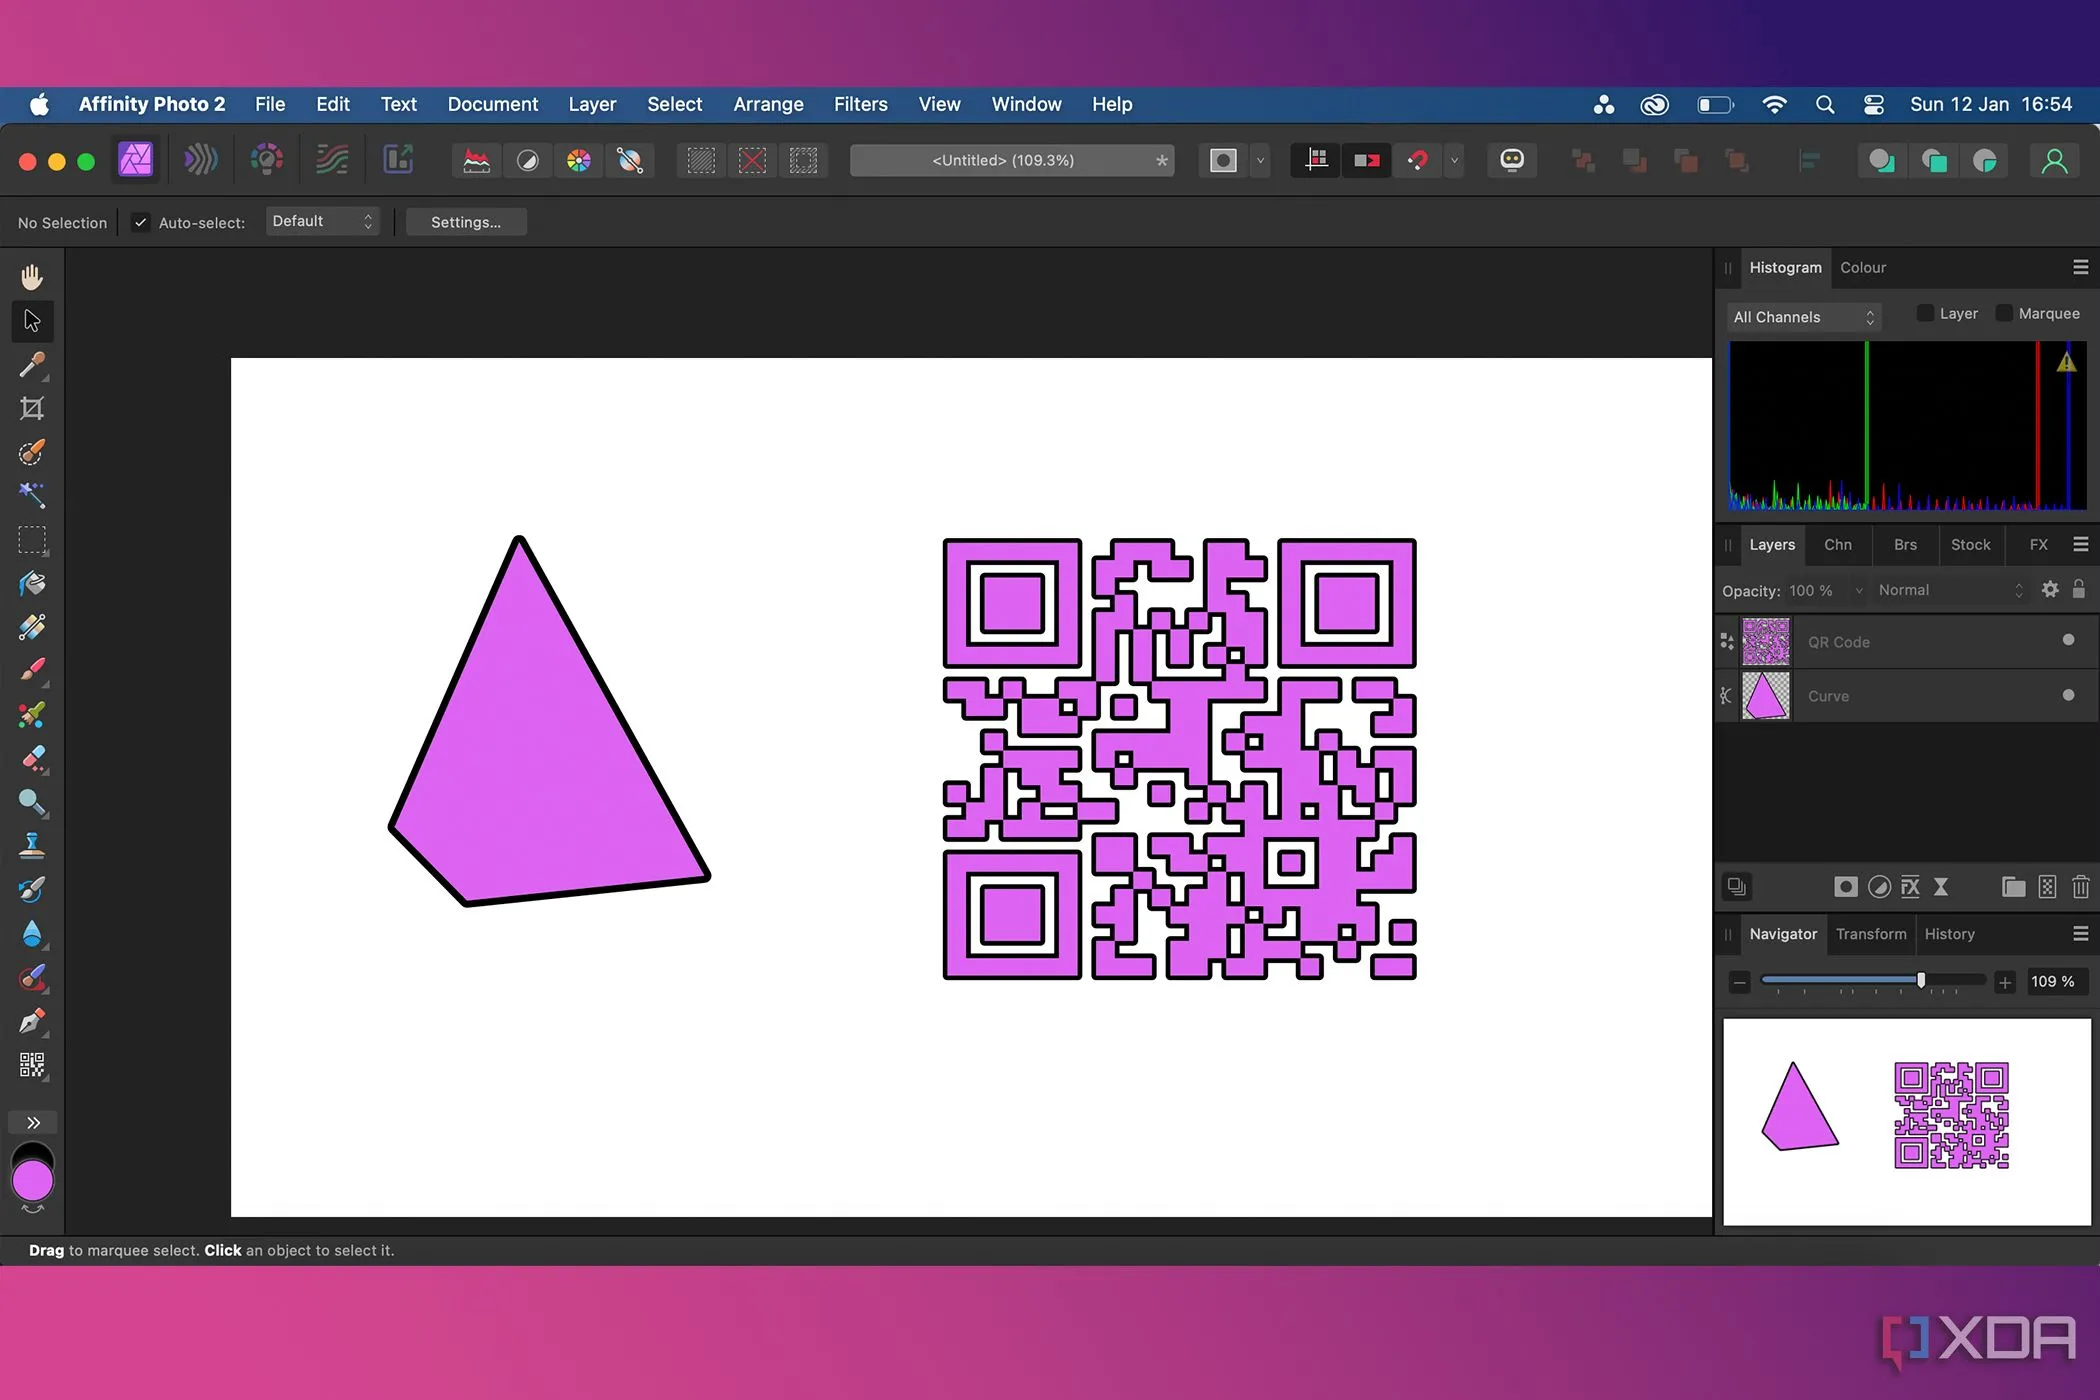
Task: Select the Selection Brush tool
Action: [x=32, y=452]
